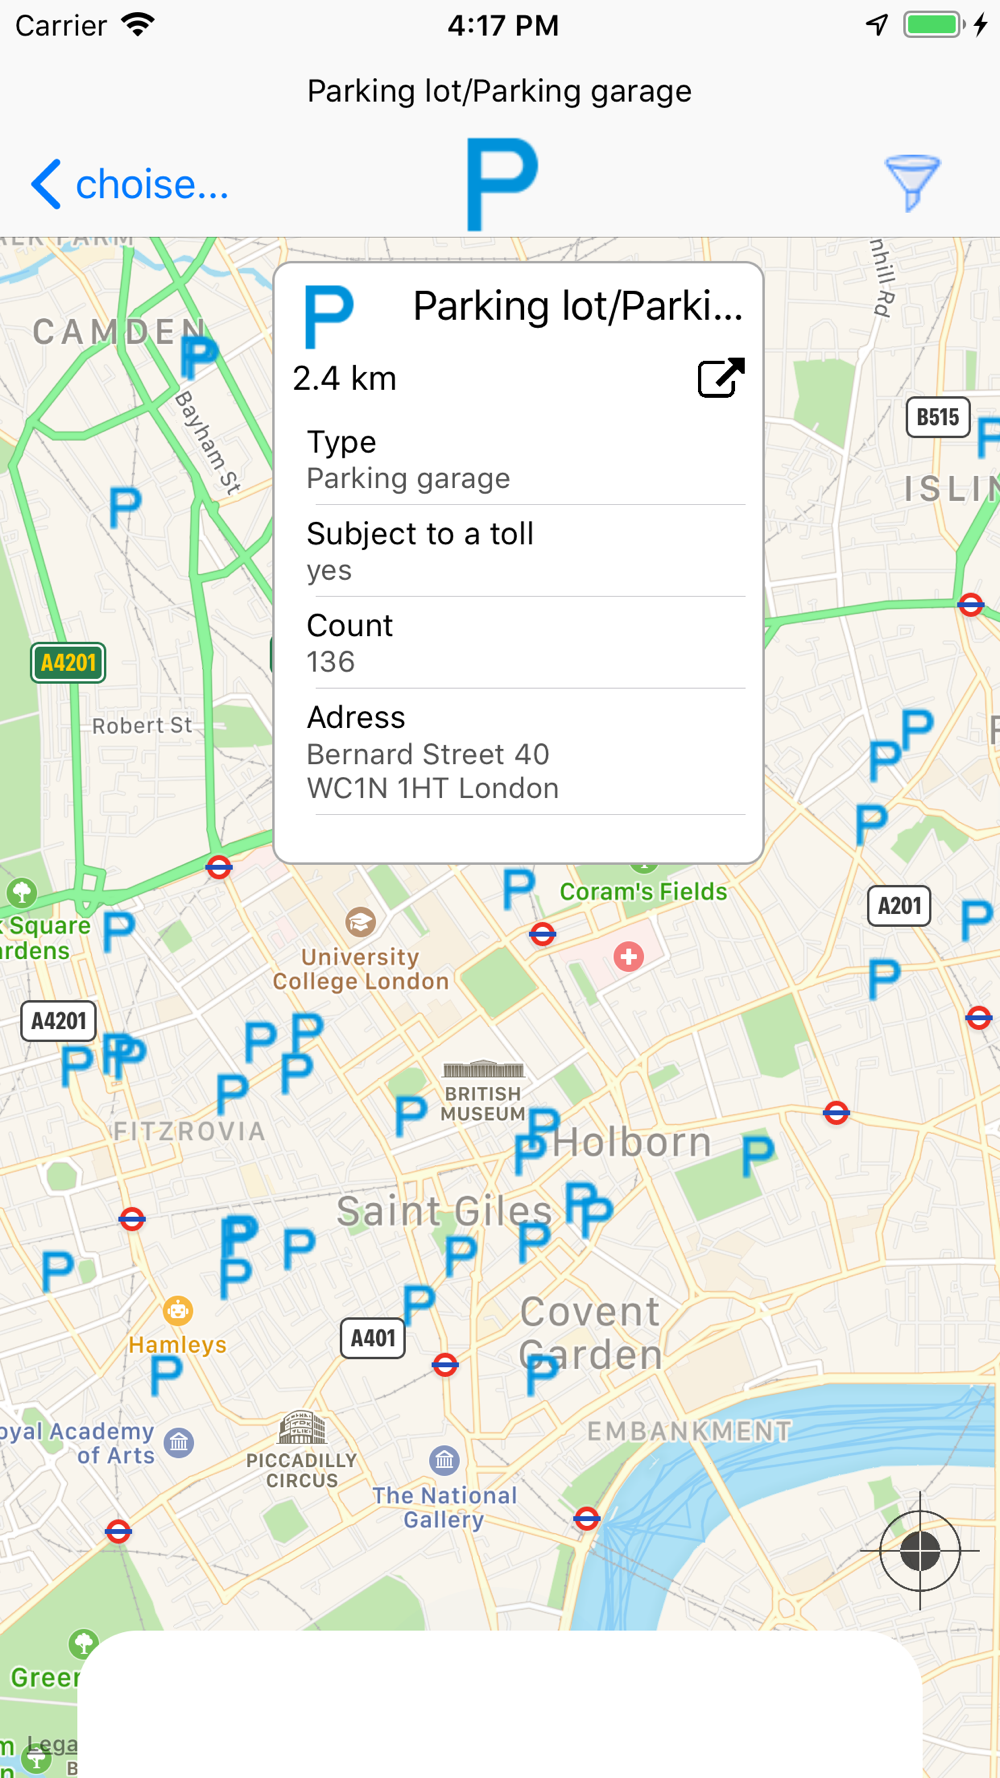Tap The National Gallery museum icon
Image resolution: width=1000 pixels, height=1778 pixels.
pyautogui.click(x=444, y=1460)
